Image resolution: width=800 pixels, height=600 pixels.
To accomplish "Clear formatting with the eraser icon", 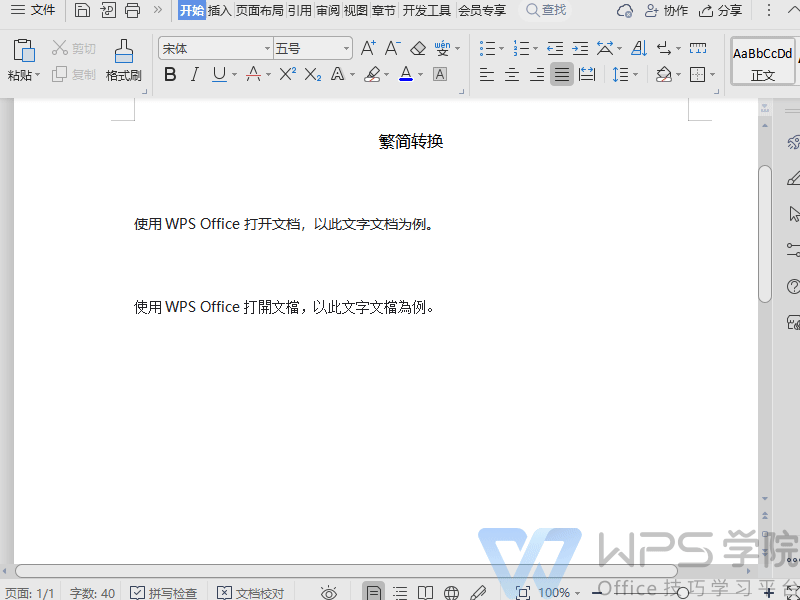I will coord(418,48).
